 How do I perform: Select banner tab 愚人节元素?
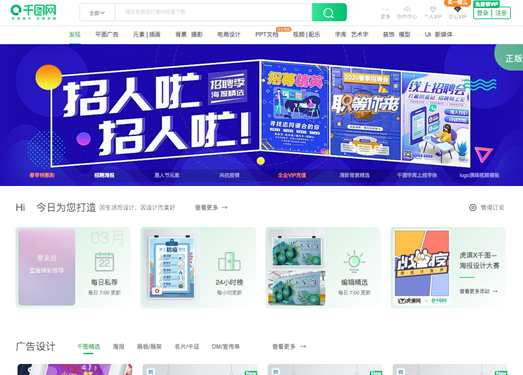[x=167, y=175]
